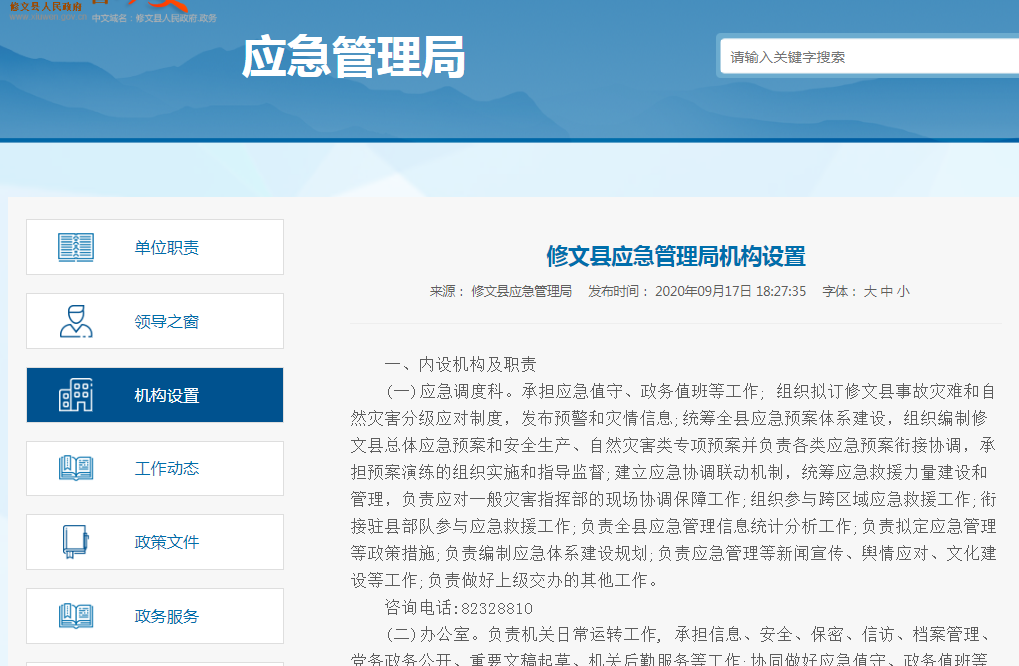Select the highlighted 机构设置 menu item

click(x=166, y=396)
